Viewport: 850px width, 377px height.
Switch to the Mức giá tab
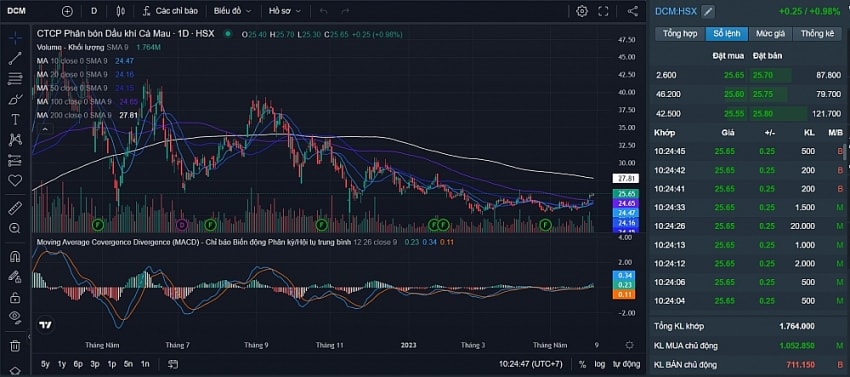click(770, 34)
